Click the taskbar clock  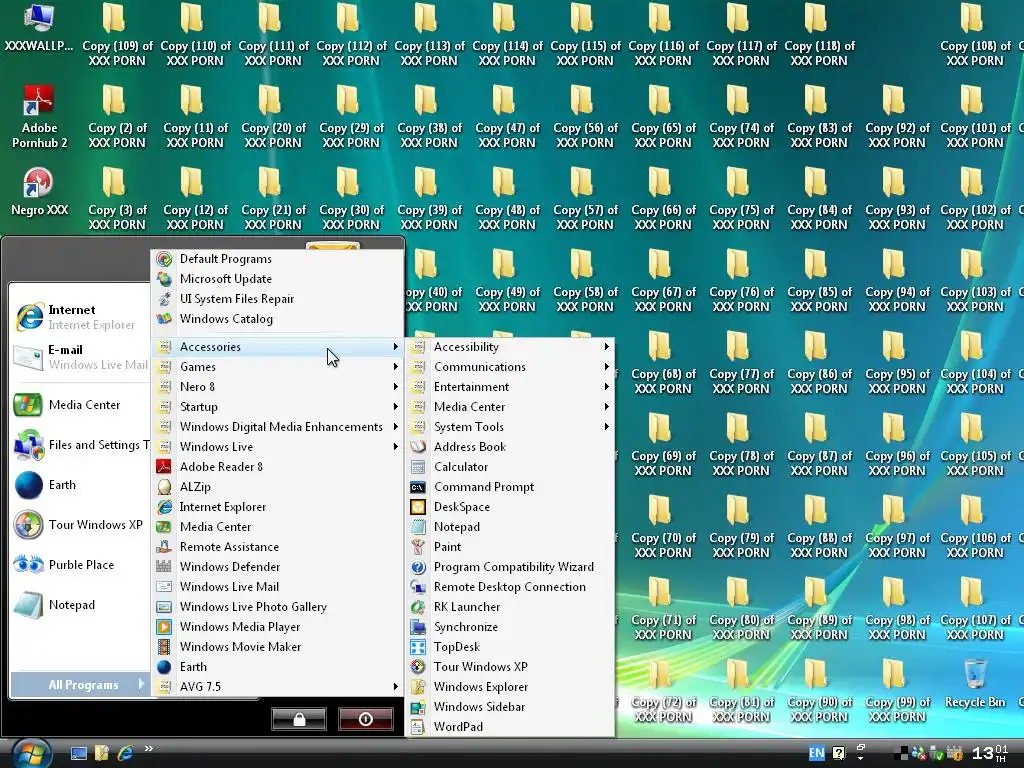pyautogui.click(x=989, y=753)
